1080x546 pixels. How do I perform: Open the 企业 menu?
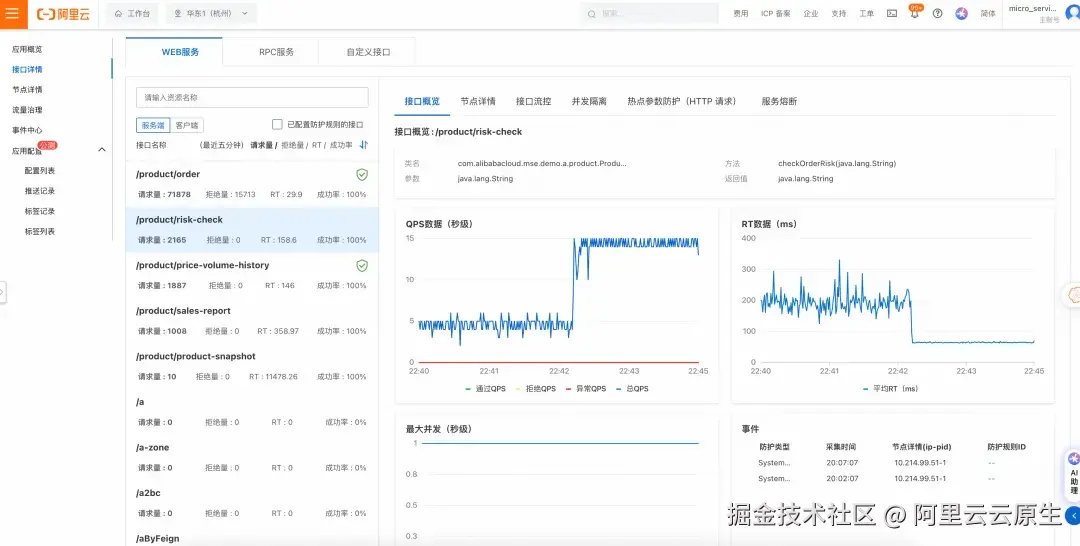point(811,14)
